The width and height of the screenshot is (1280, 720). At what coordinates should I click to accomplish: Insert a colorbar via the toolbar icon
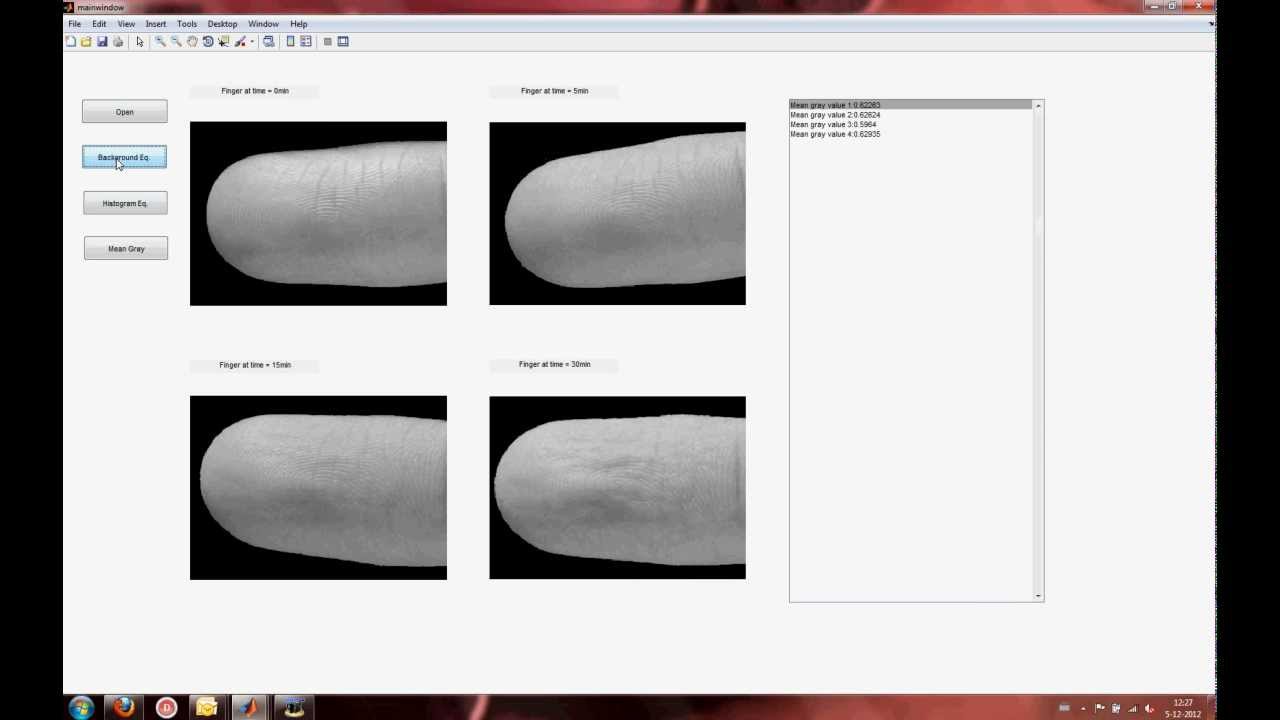pyautogui.click(x=291, y=41)
